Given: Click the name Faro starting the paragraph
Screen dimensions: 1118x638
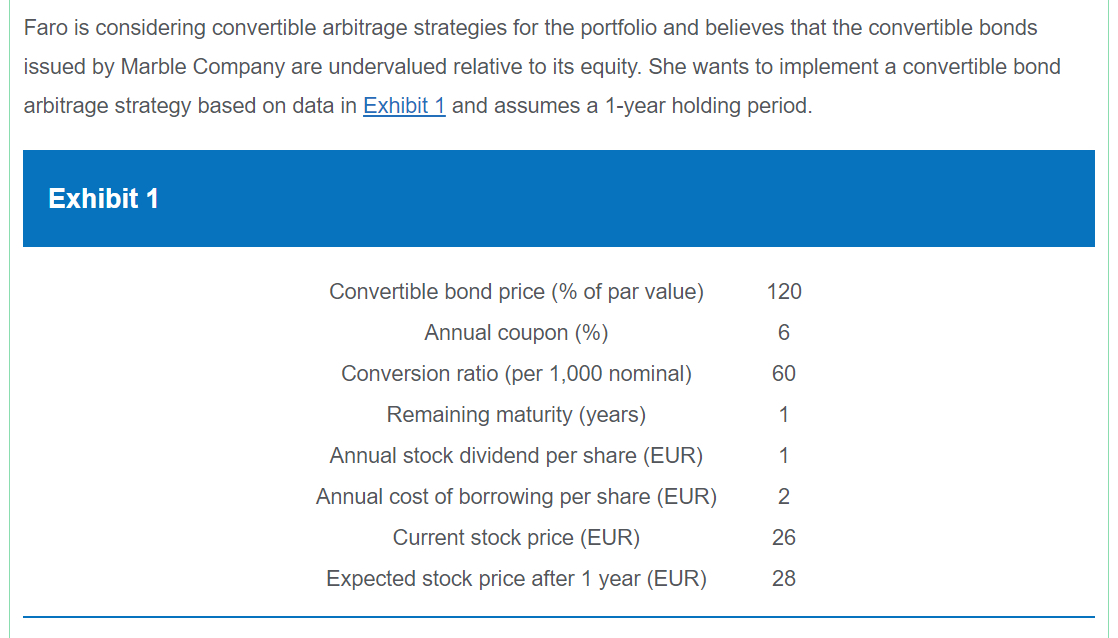Looking at the screenshot, I should tap(46, 28).
